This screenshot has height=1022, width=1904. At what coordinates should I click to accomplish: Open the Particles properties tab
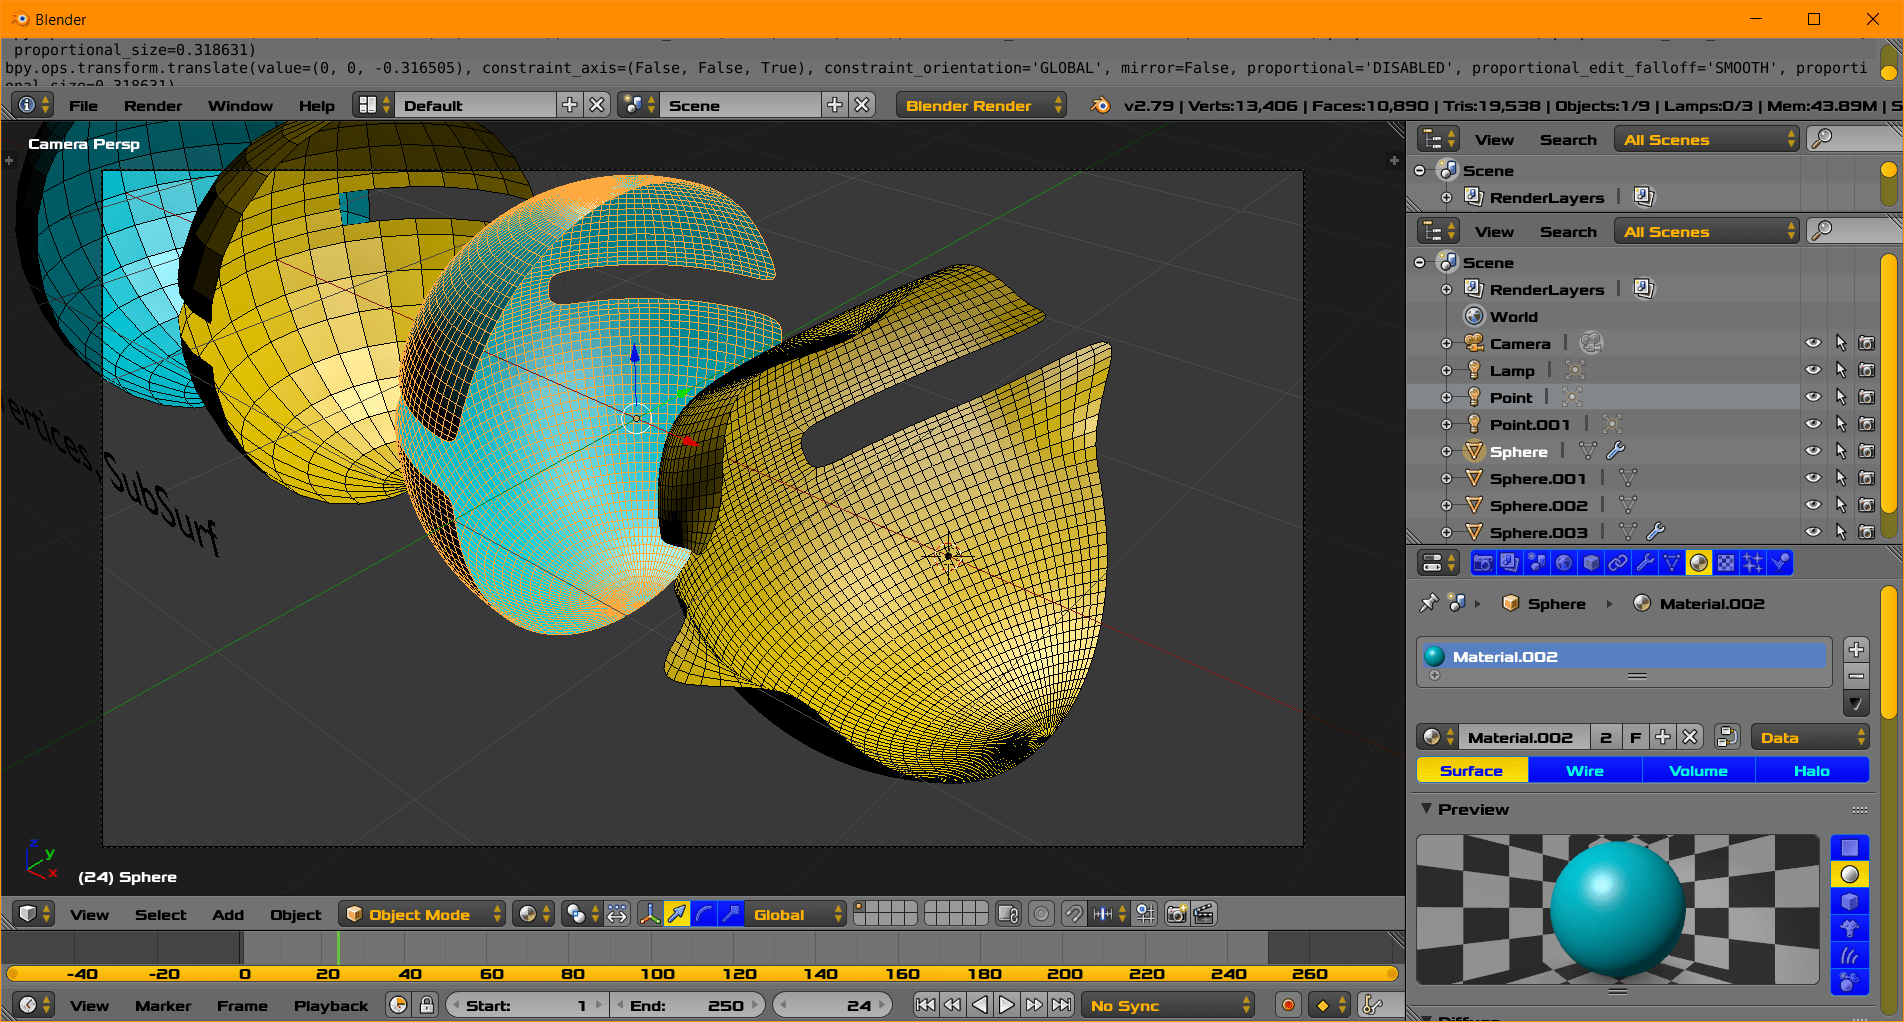click(1752, 563)
